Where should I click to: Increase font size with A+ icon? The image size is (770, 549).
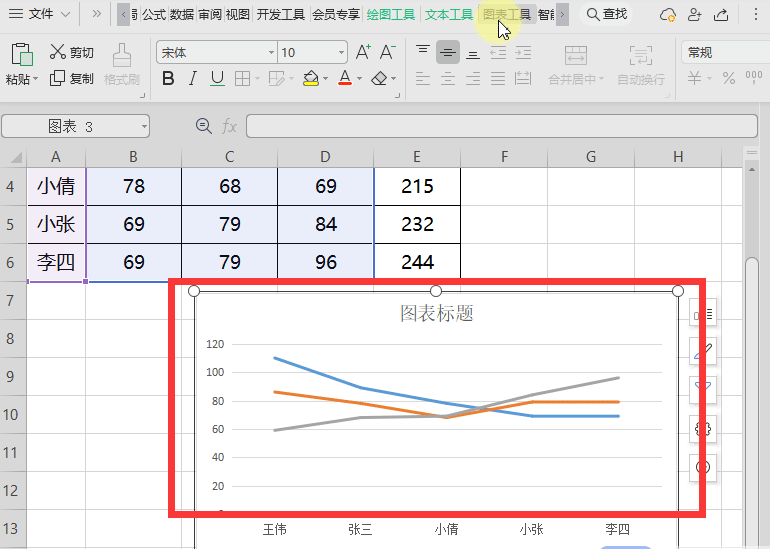(363, 52)
